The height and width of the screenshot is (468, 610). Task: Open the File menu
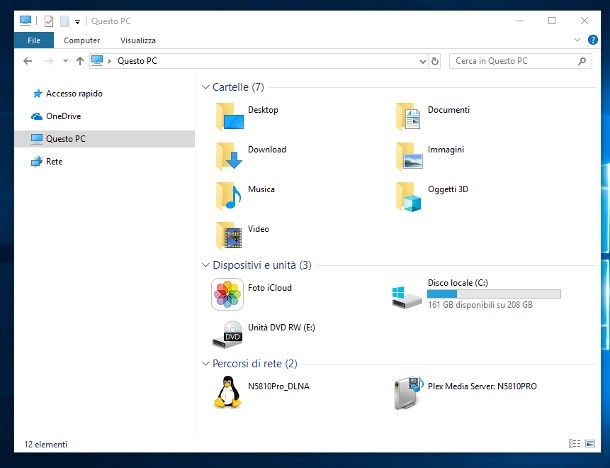click(x=34, y=40)
